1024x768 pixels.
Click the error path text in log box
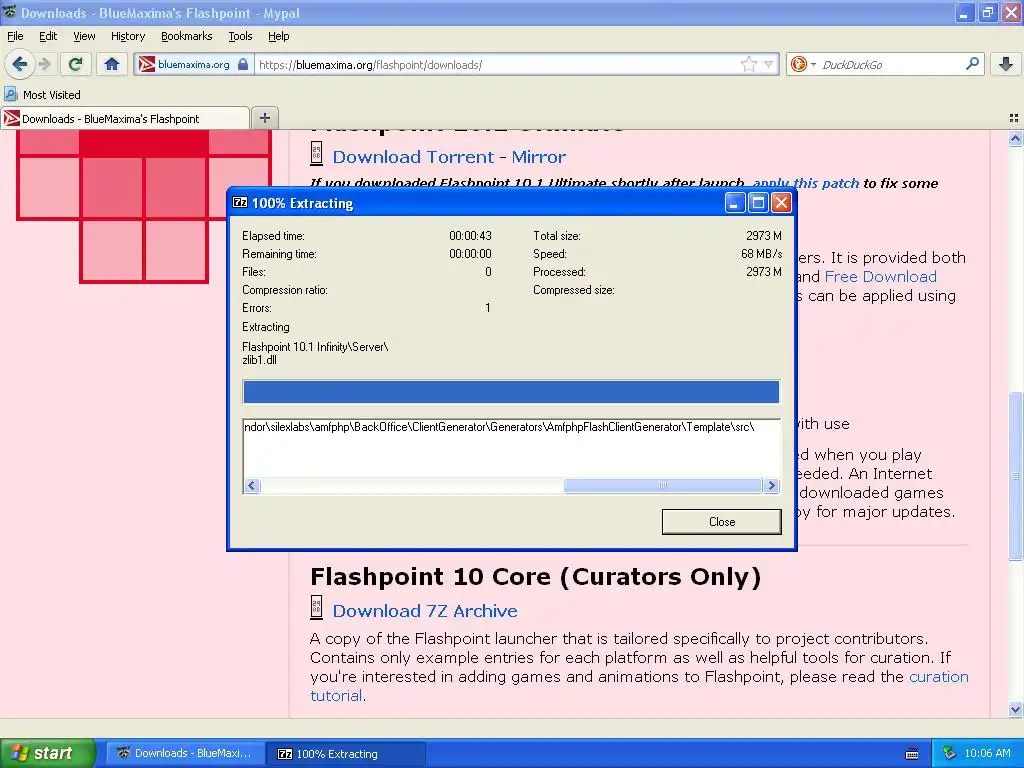point(499,427)
